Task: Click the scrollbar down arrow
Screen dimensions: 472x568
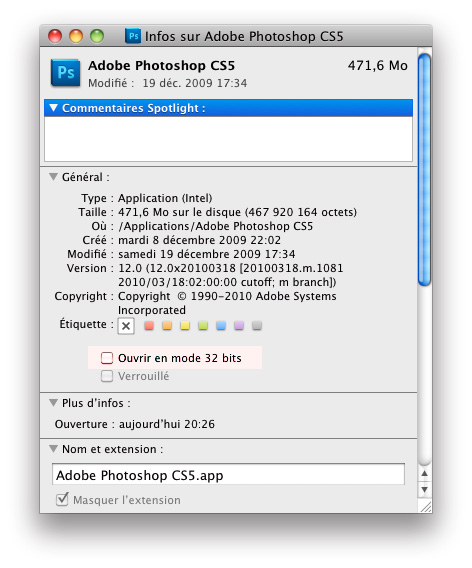Action: 425,490
